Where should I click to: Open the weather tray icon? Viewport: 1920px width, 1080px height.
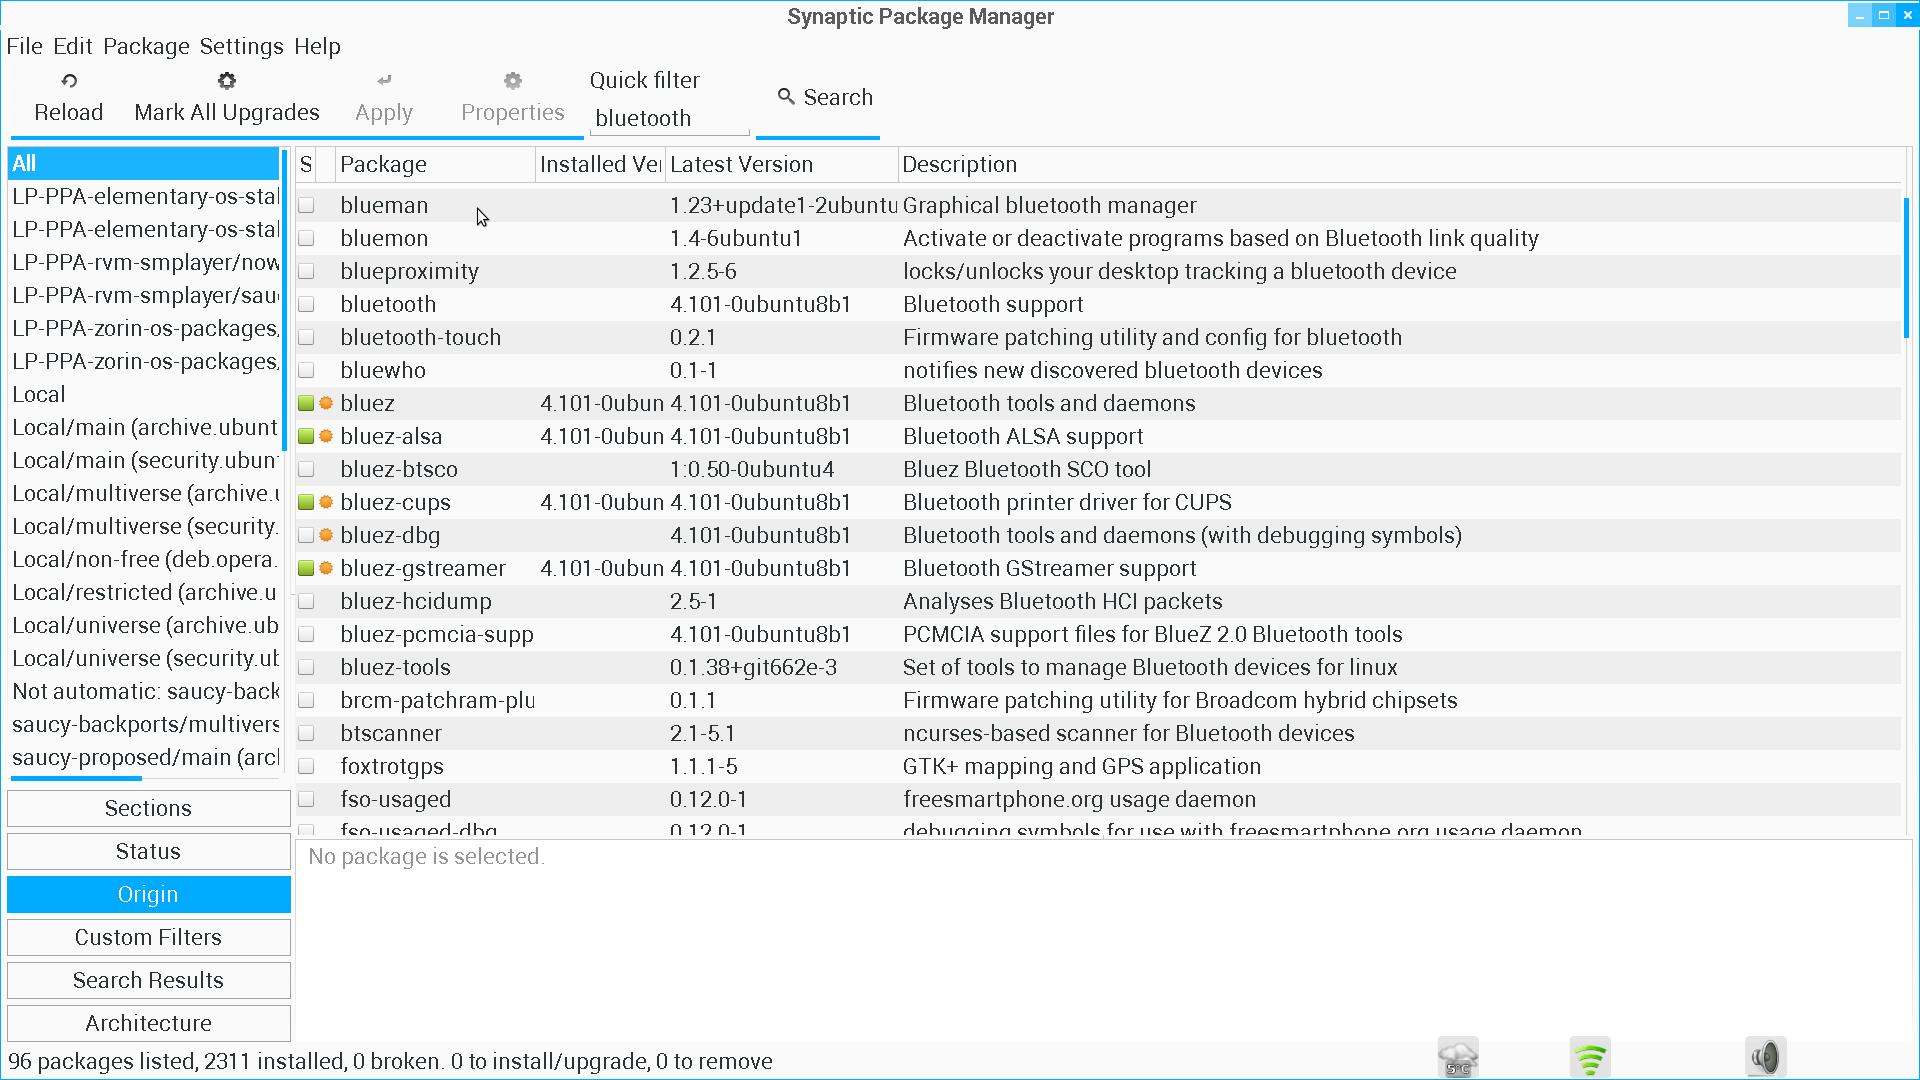1458,1057
